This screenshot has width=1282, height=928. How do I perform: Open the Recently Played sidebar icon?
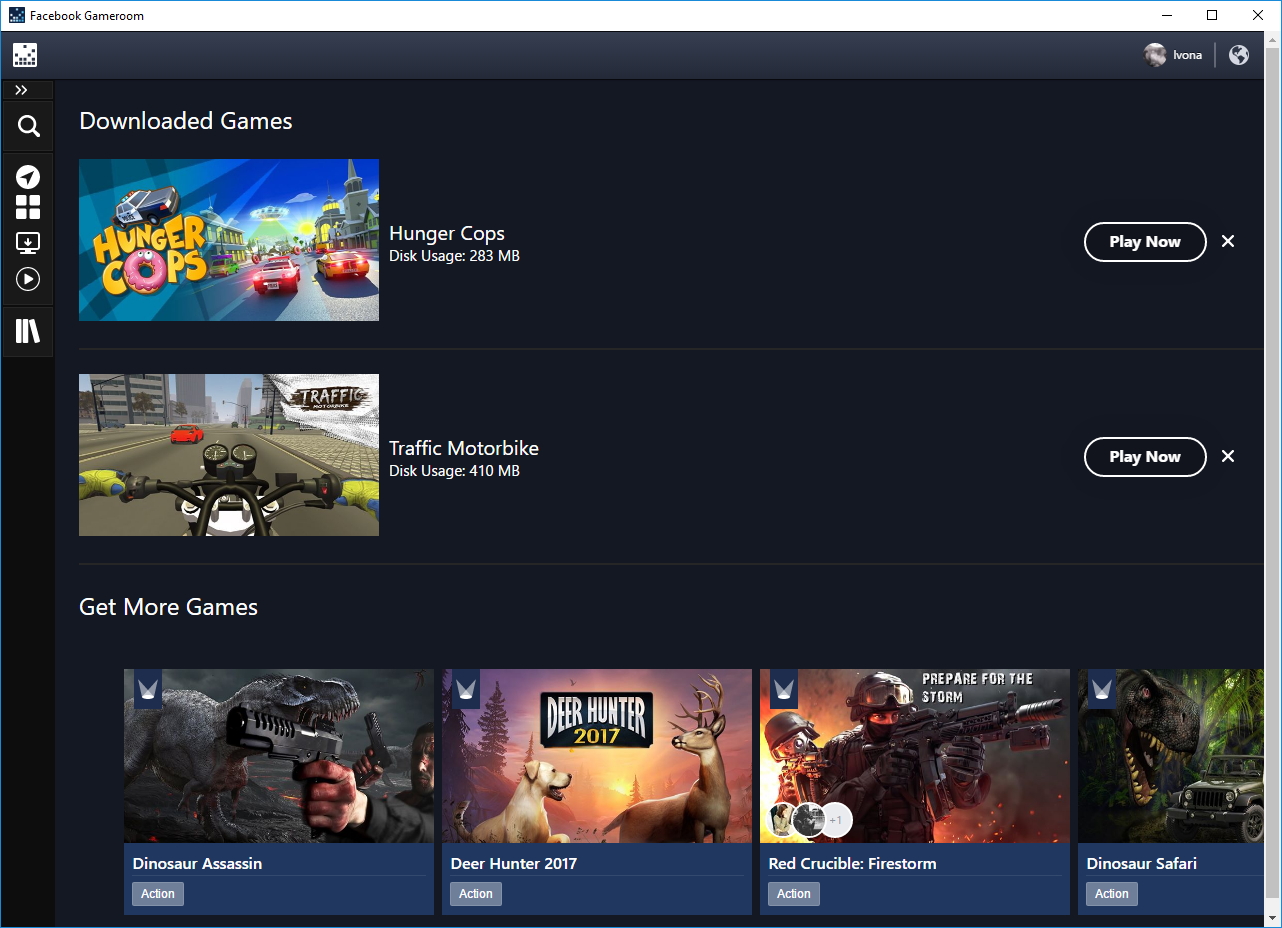pos(27,279)
